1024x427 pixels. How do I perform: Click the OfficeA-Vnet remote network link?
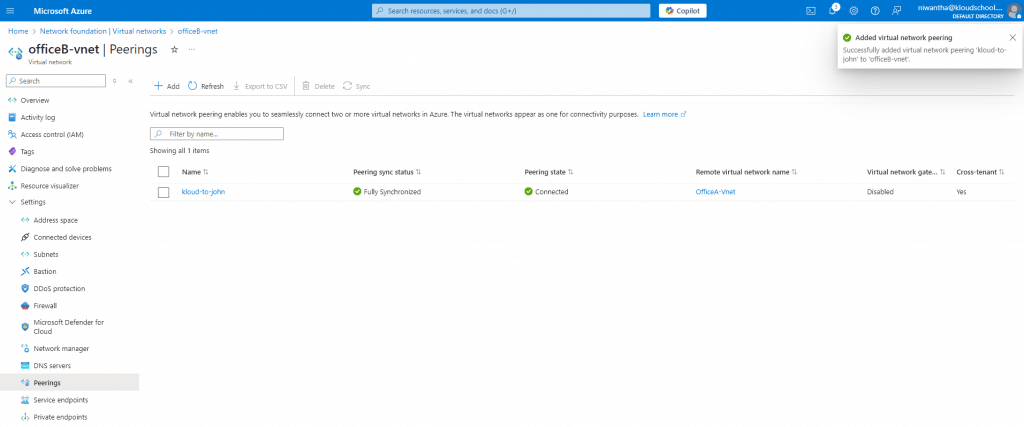[x=715, y=192]
